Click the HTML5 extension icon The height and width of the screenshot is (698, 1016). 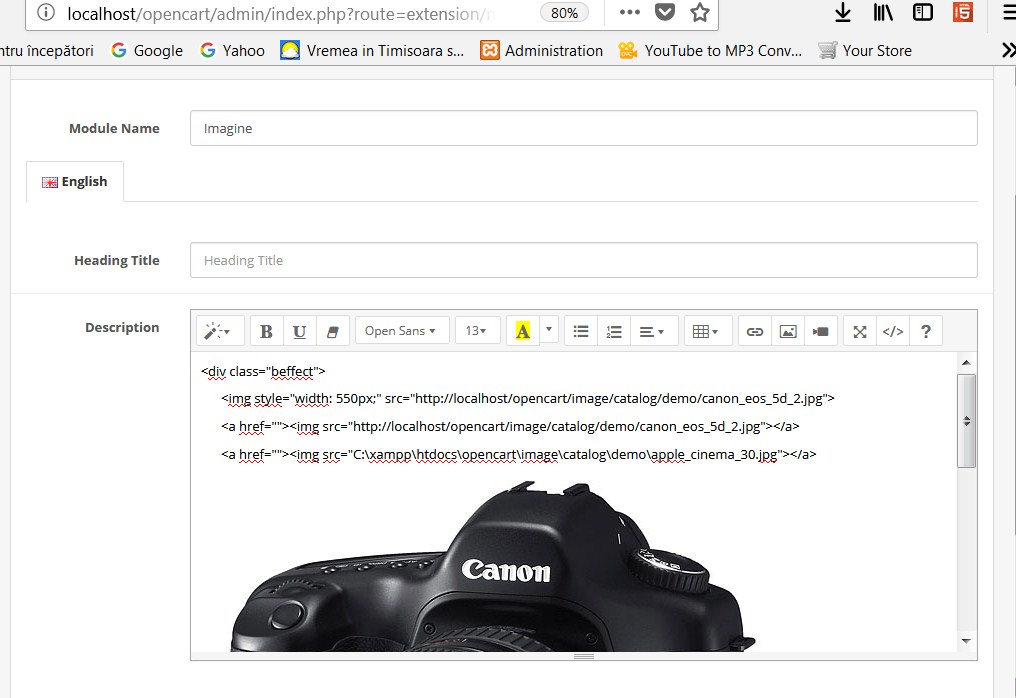point(963,12)
